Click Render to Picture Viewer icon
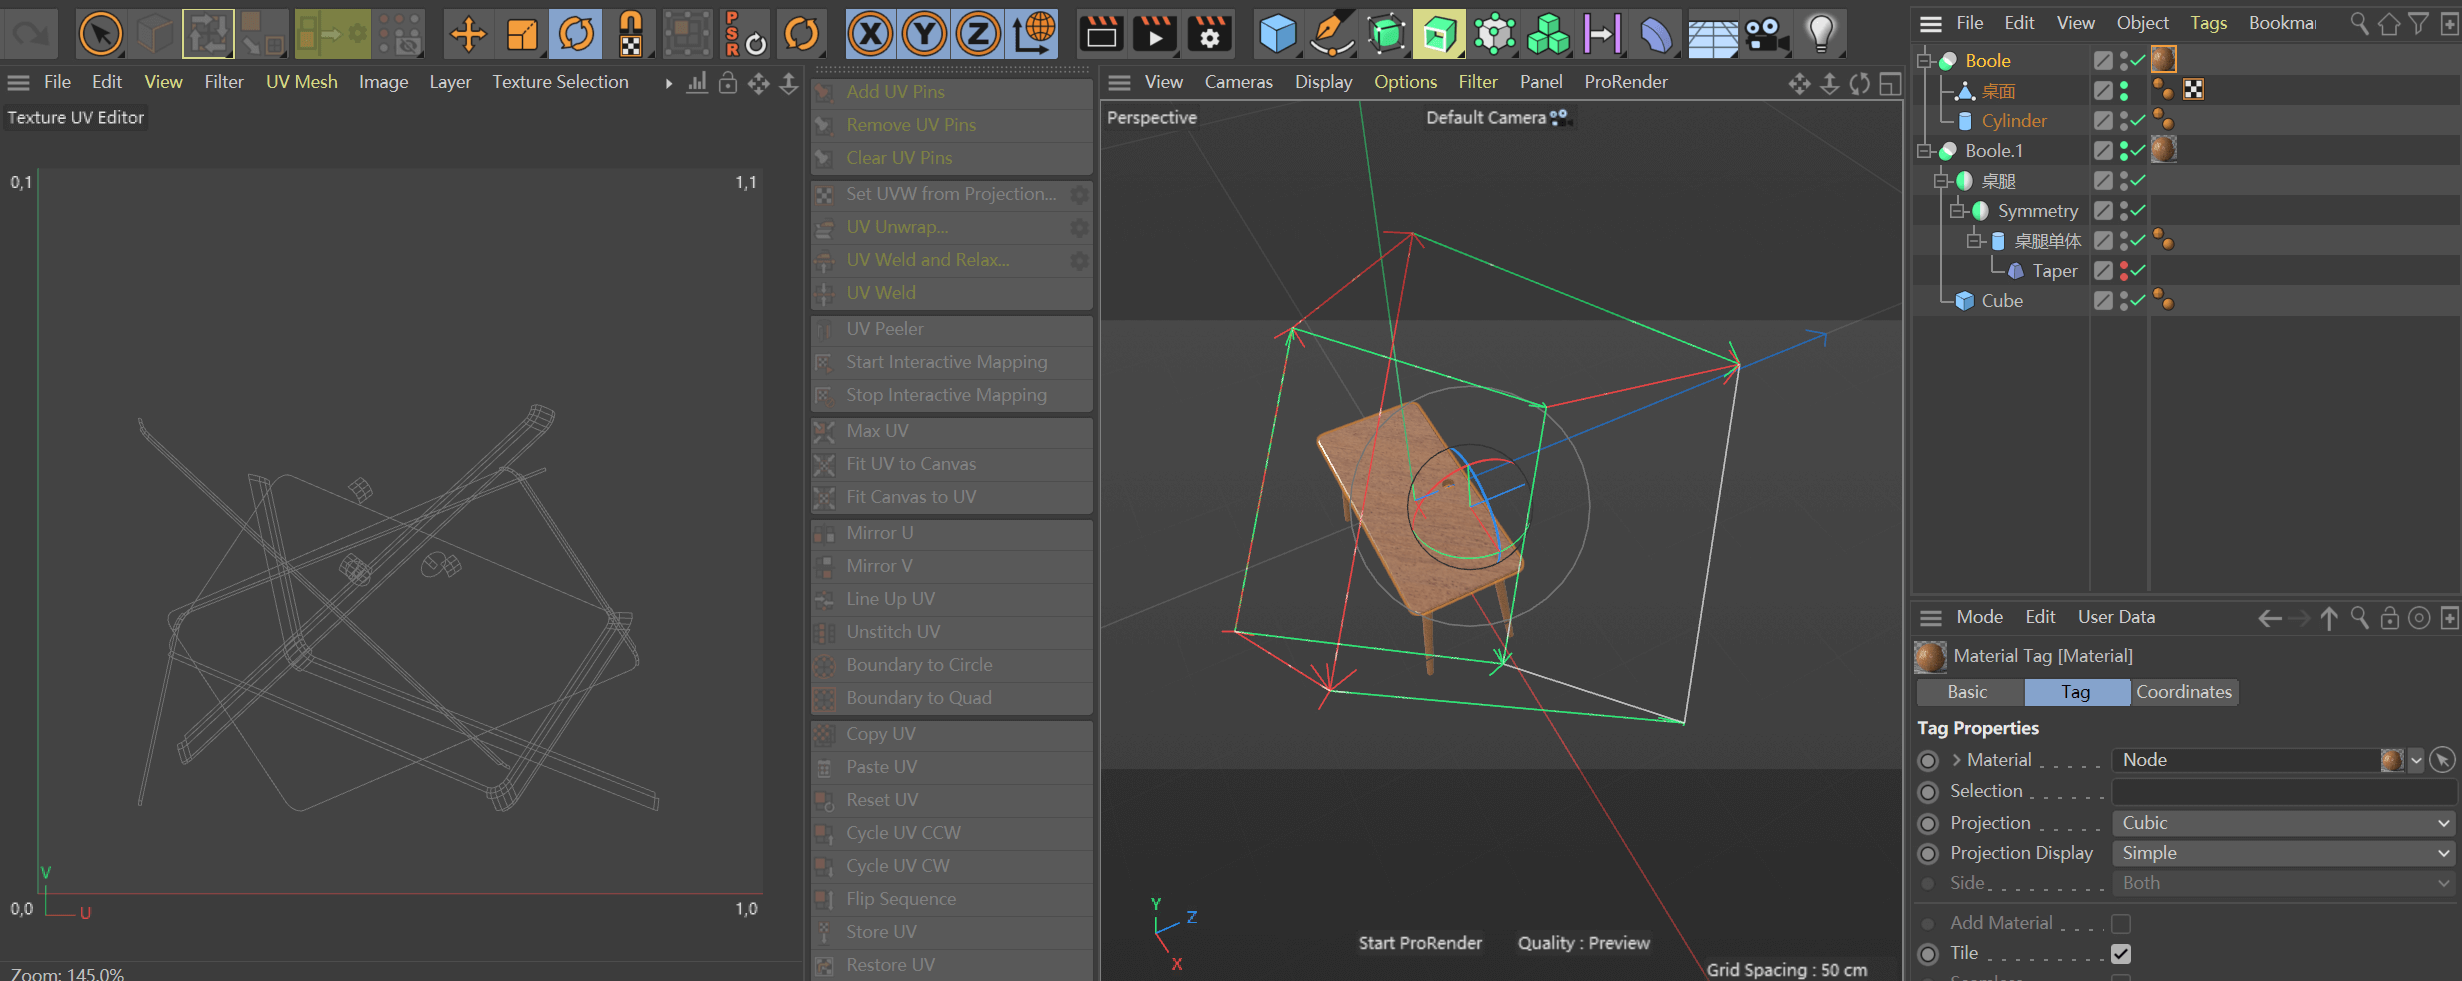This screenshot has height=981, width=2462. (1155, 35)
